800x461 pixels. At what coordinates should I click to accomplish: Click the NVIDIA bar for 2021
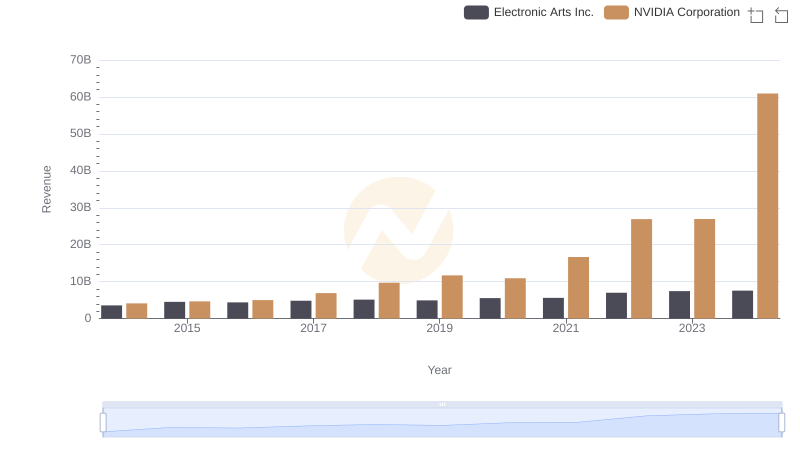pos(578,288)
